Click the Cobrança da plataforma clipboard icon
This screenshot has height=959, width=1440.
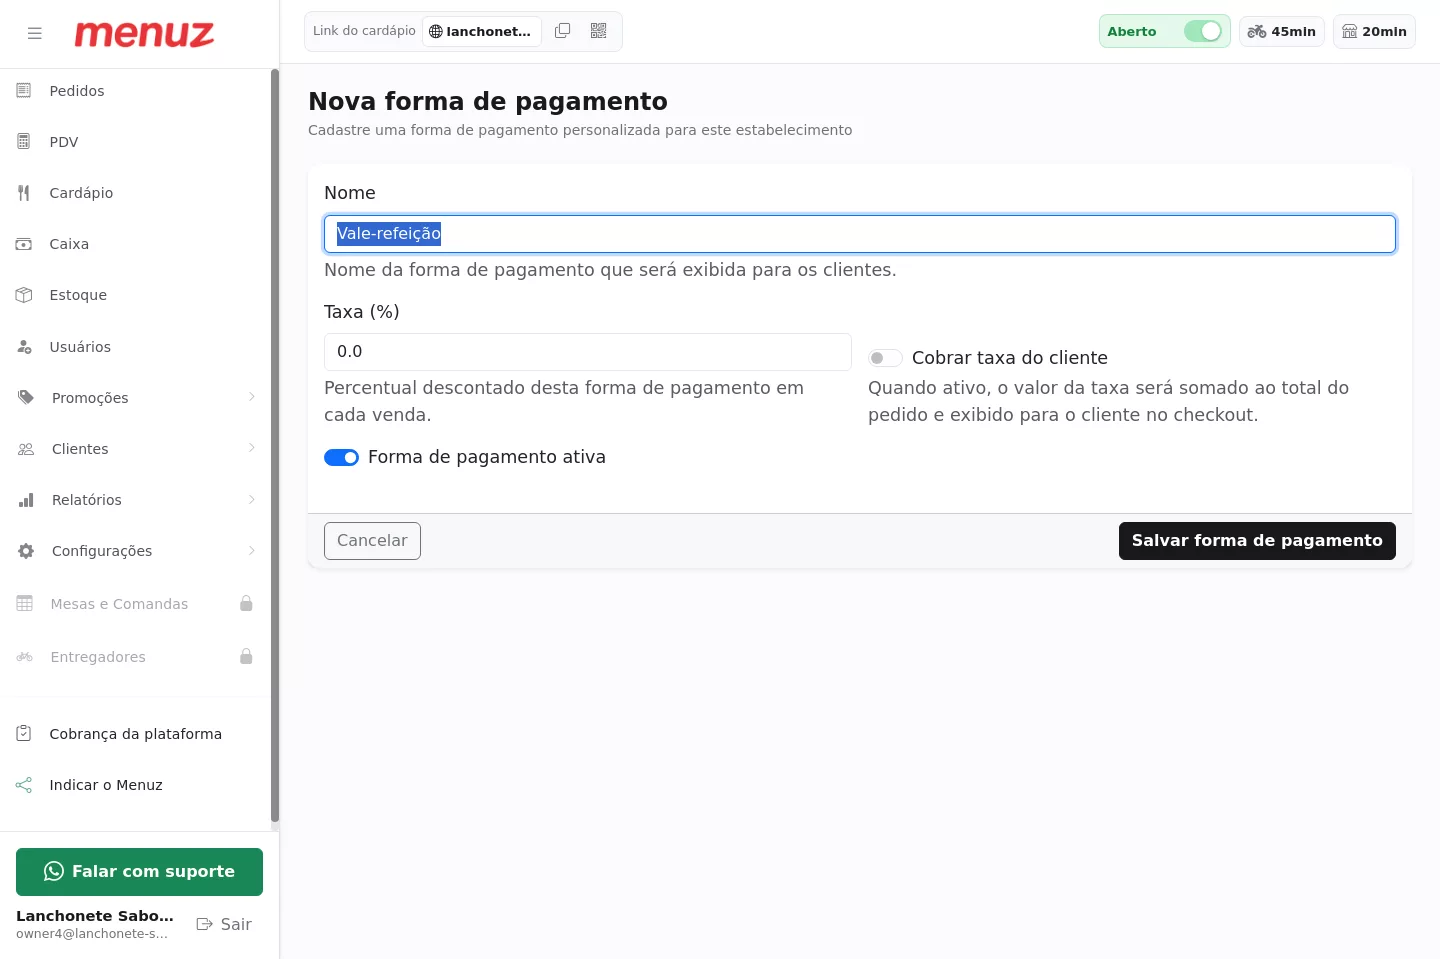(24, 734)
